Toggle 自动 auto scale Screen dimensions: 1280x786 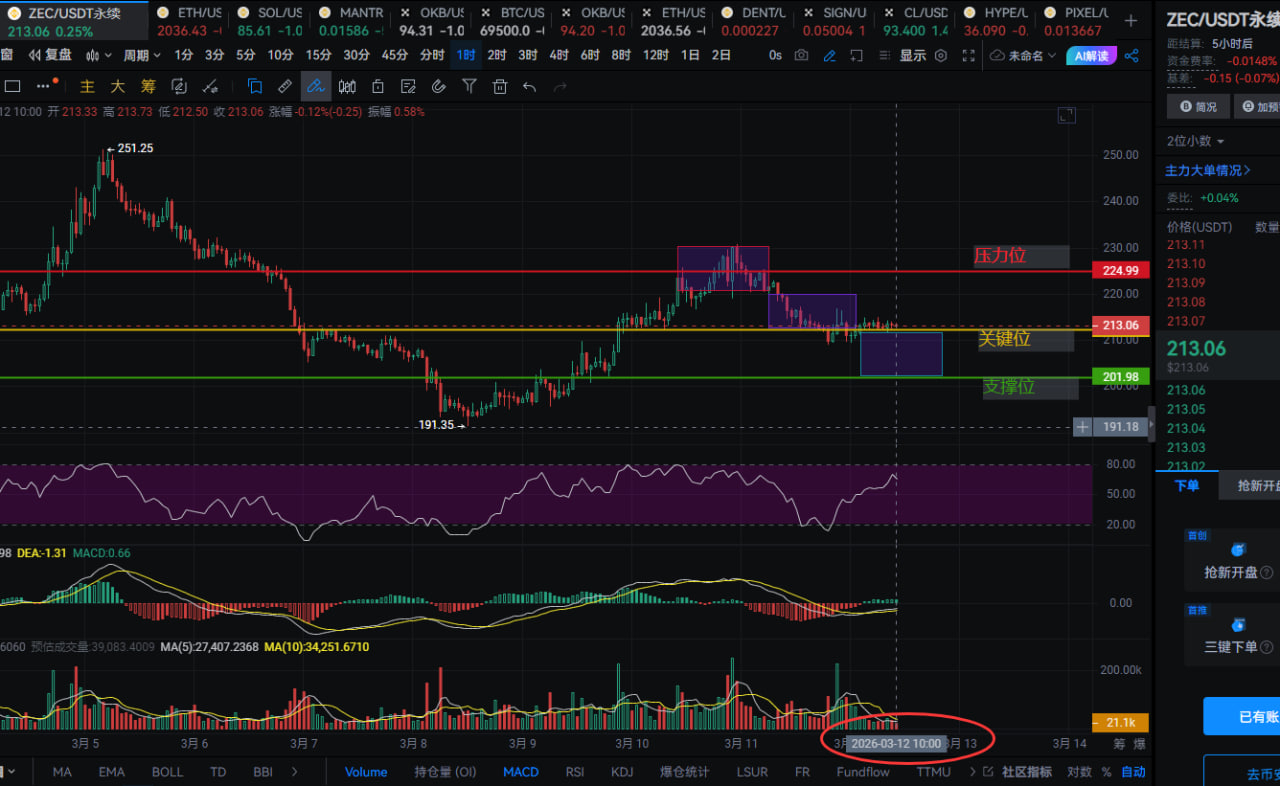click(x=1133, y=771)
